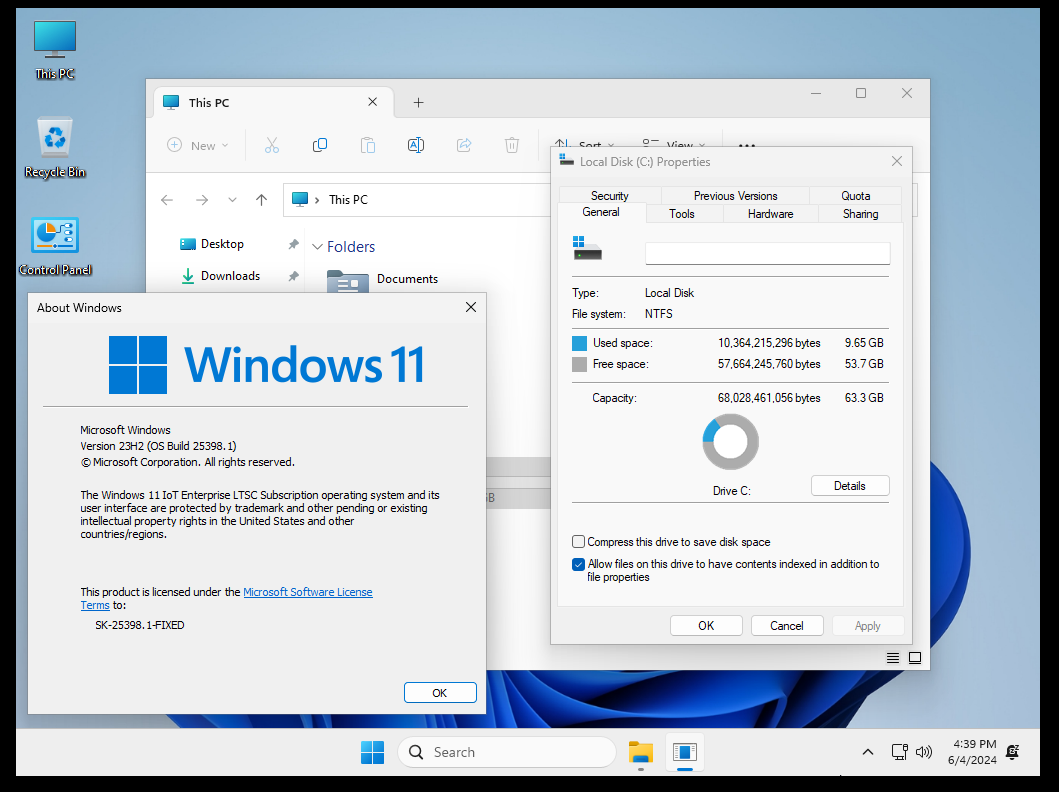Screen dimensions: 1059x792
Task: Click OK in Local Disk Properties
Action: click(706, 626)
